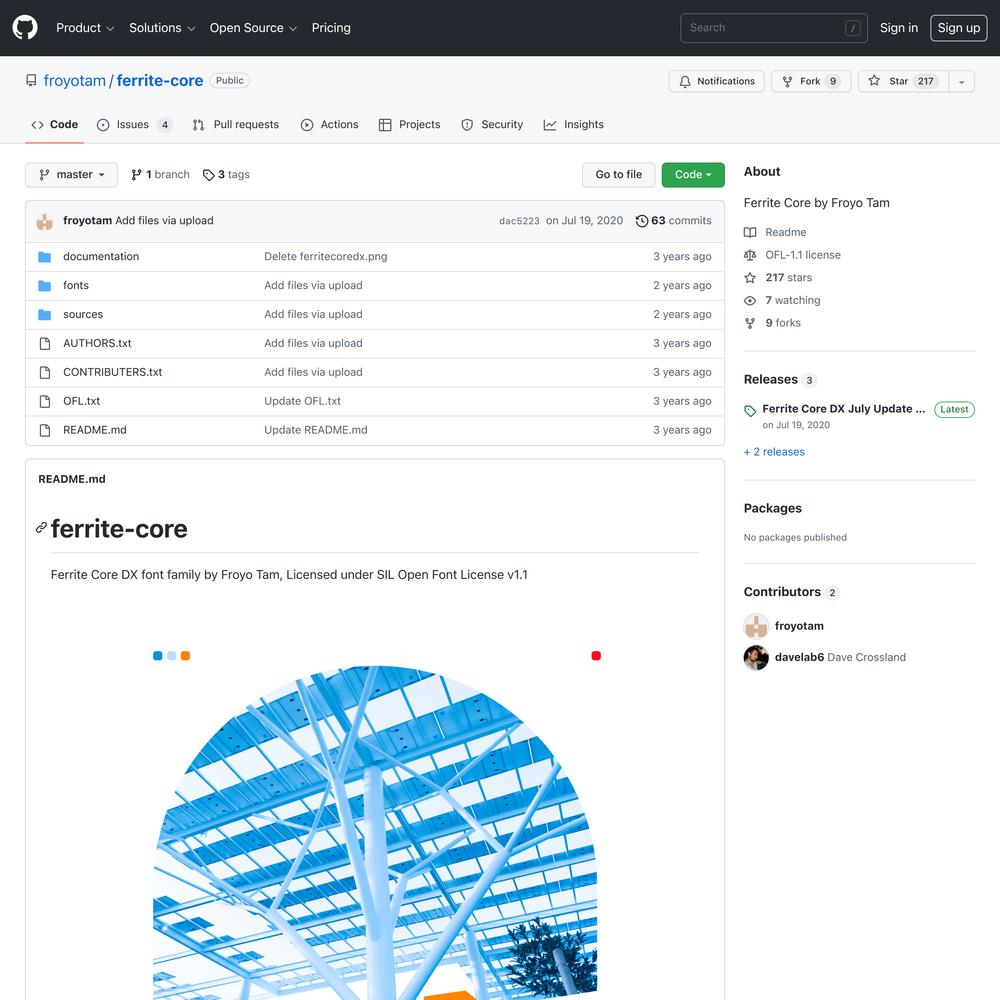
Task: Open the Security tab
Action: 492,124
